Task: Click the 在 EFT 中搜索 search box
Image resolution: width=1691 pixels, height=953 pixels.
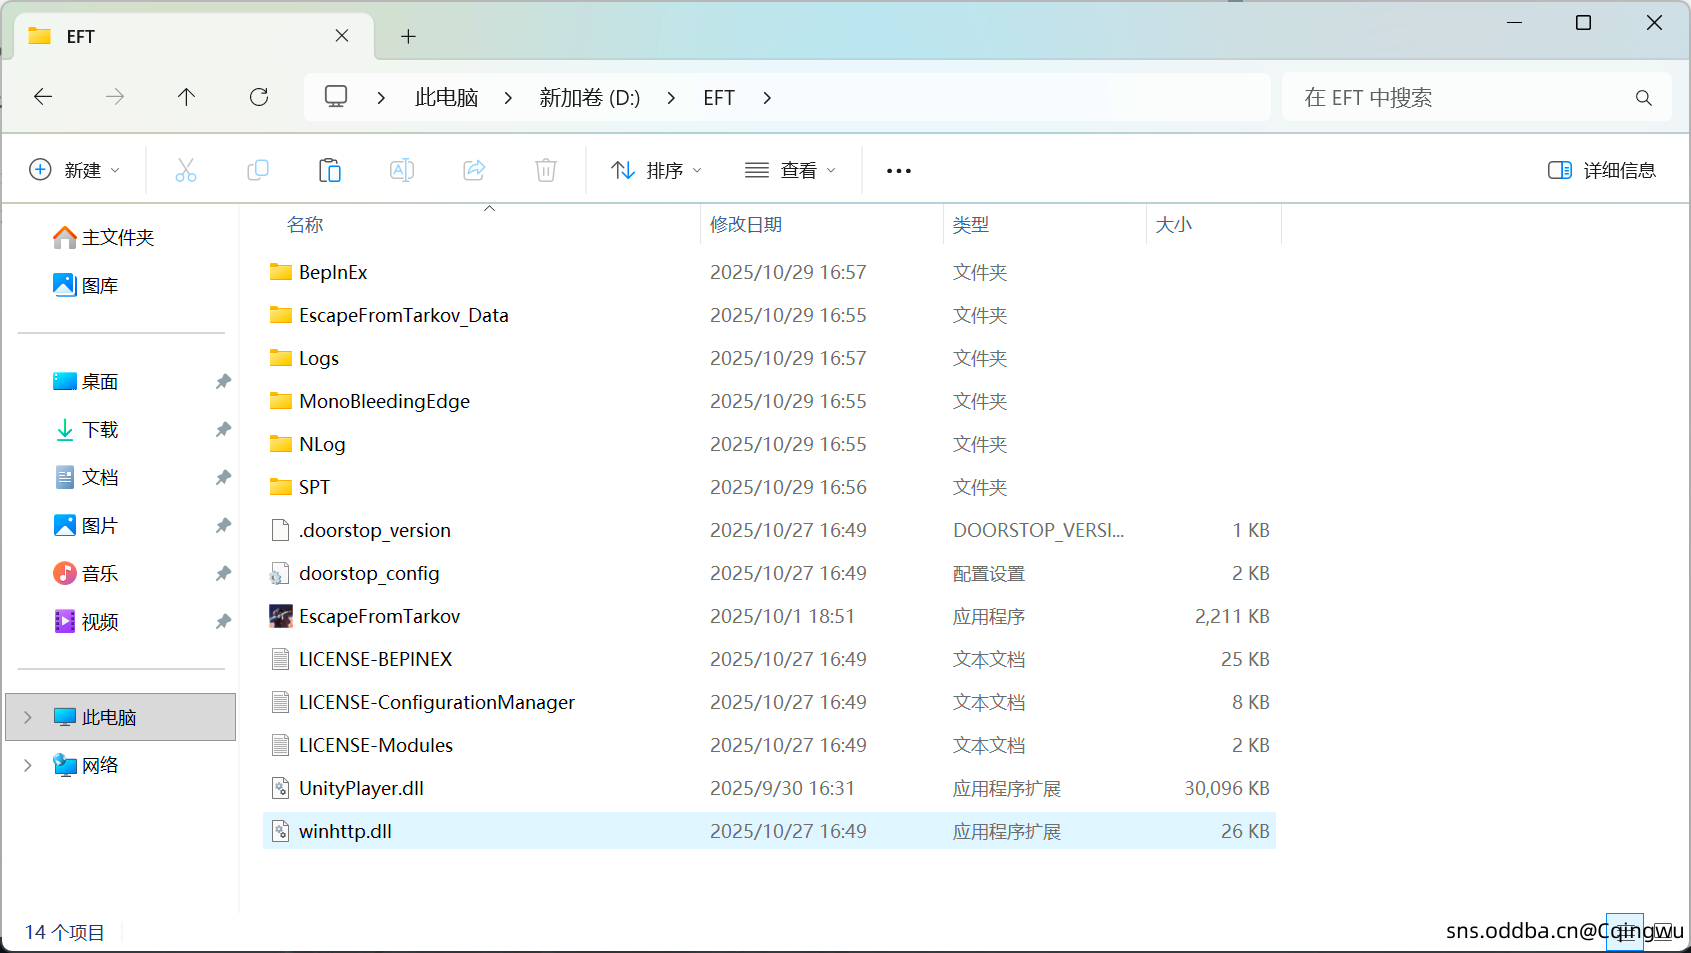Action: pyautogui.click(x=1460, y=98)
